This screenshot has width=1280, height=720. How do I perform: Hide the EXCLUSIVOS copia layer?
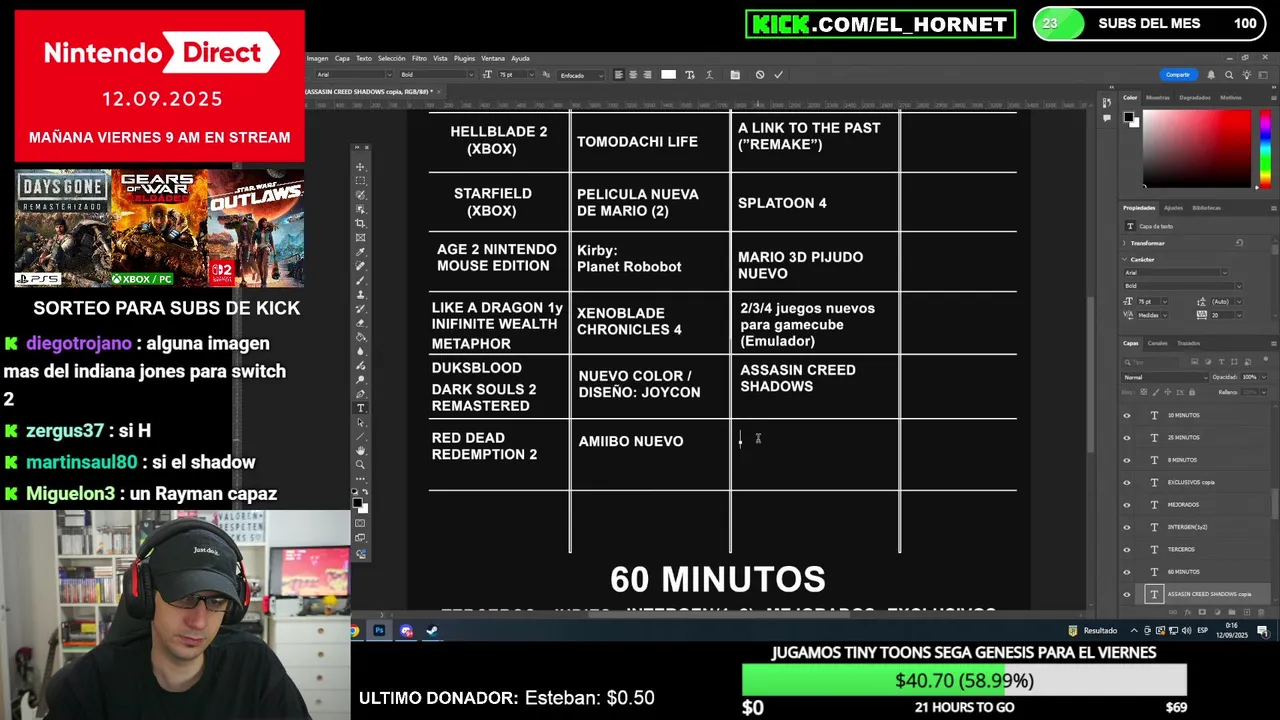(1127, 482)
